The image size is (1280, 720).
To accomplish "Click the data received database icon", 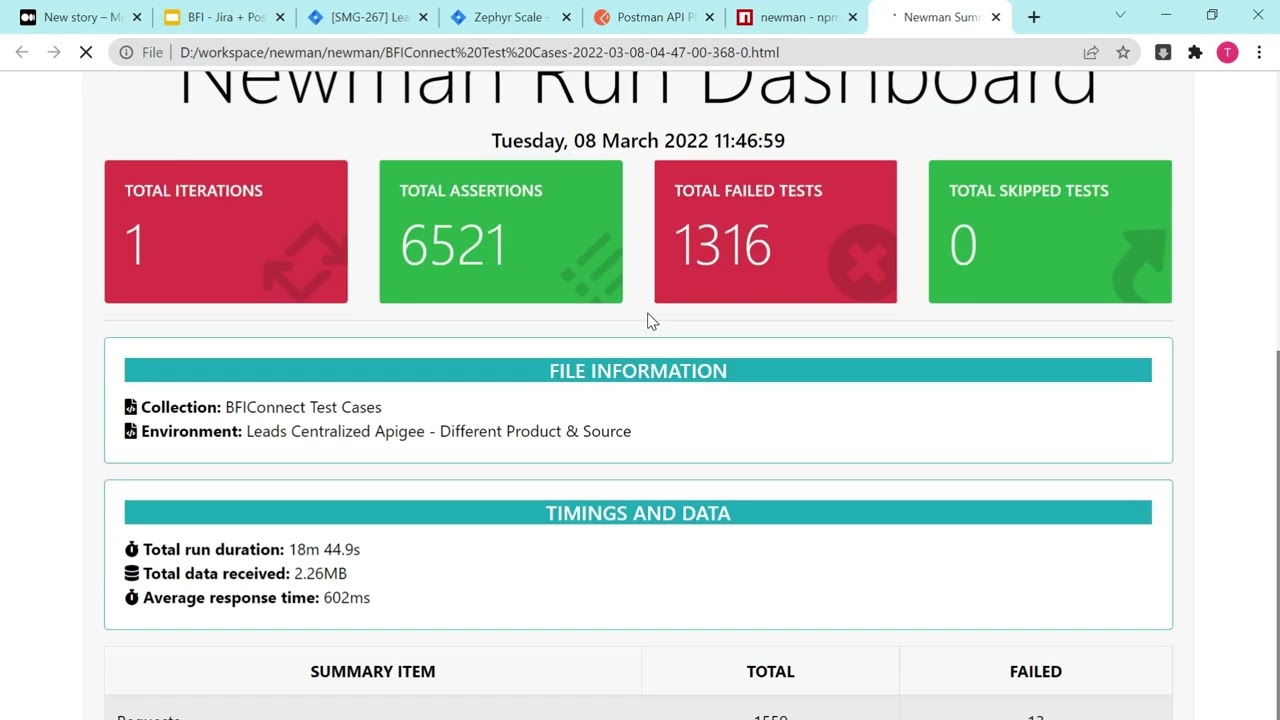I will 131,573.
